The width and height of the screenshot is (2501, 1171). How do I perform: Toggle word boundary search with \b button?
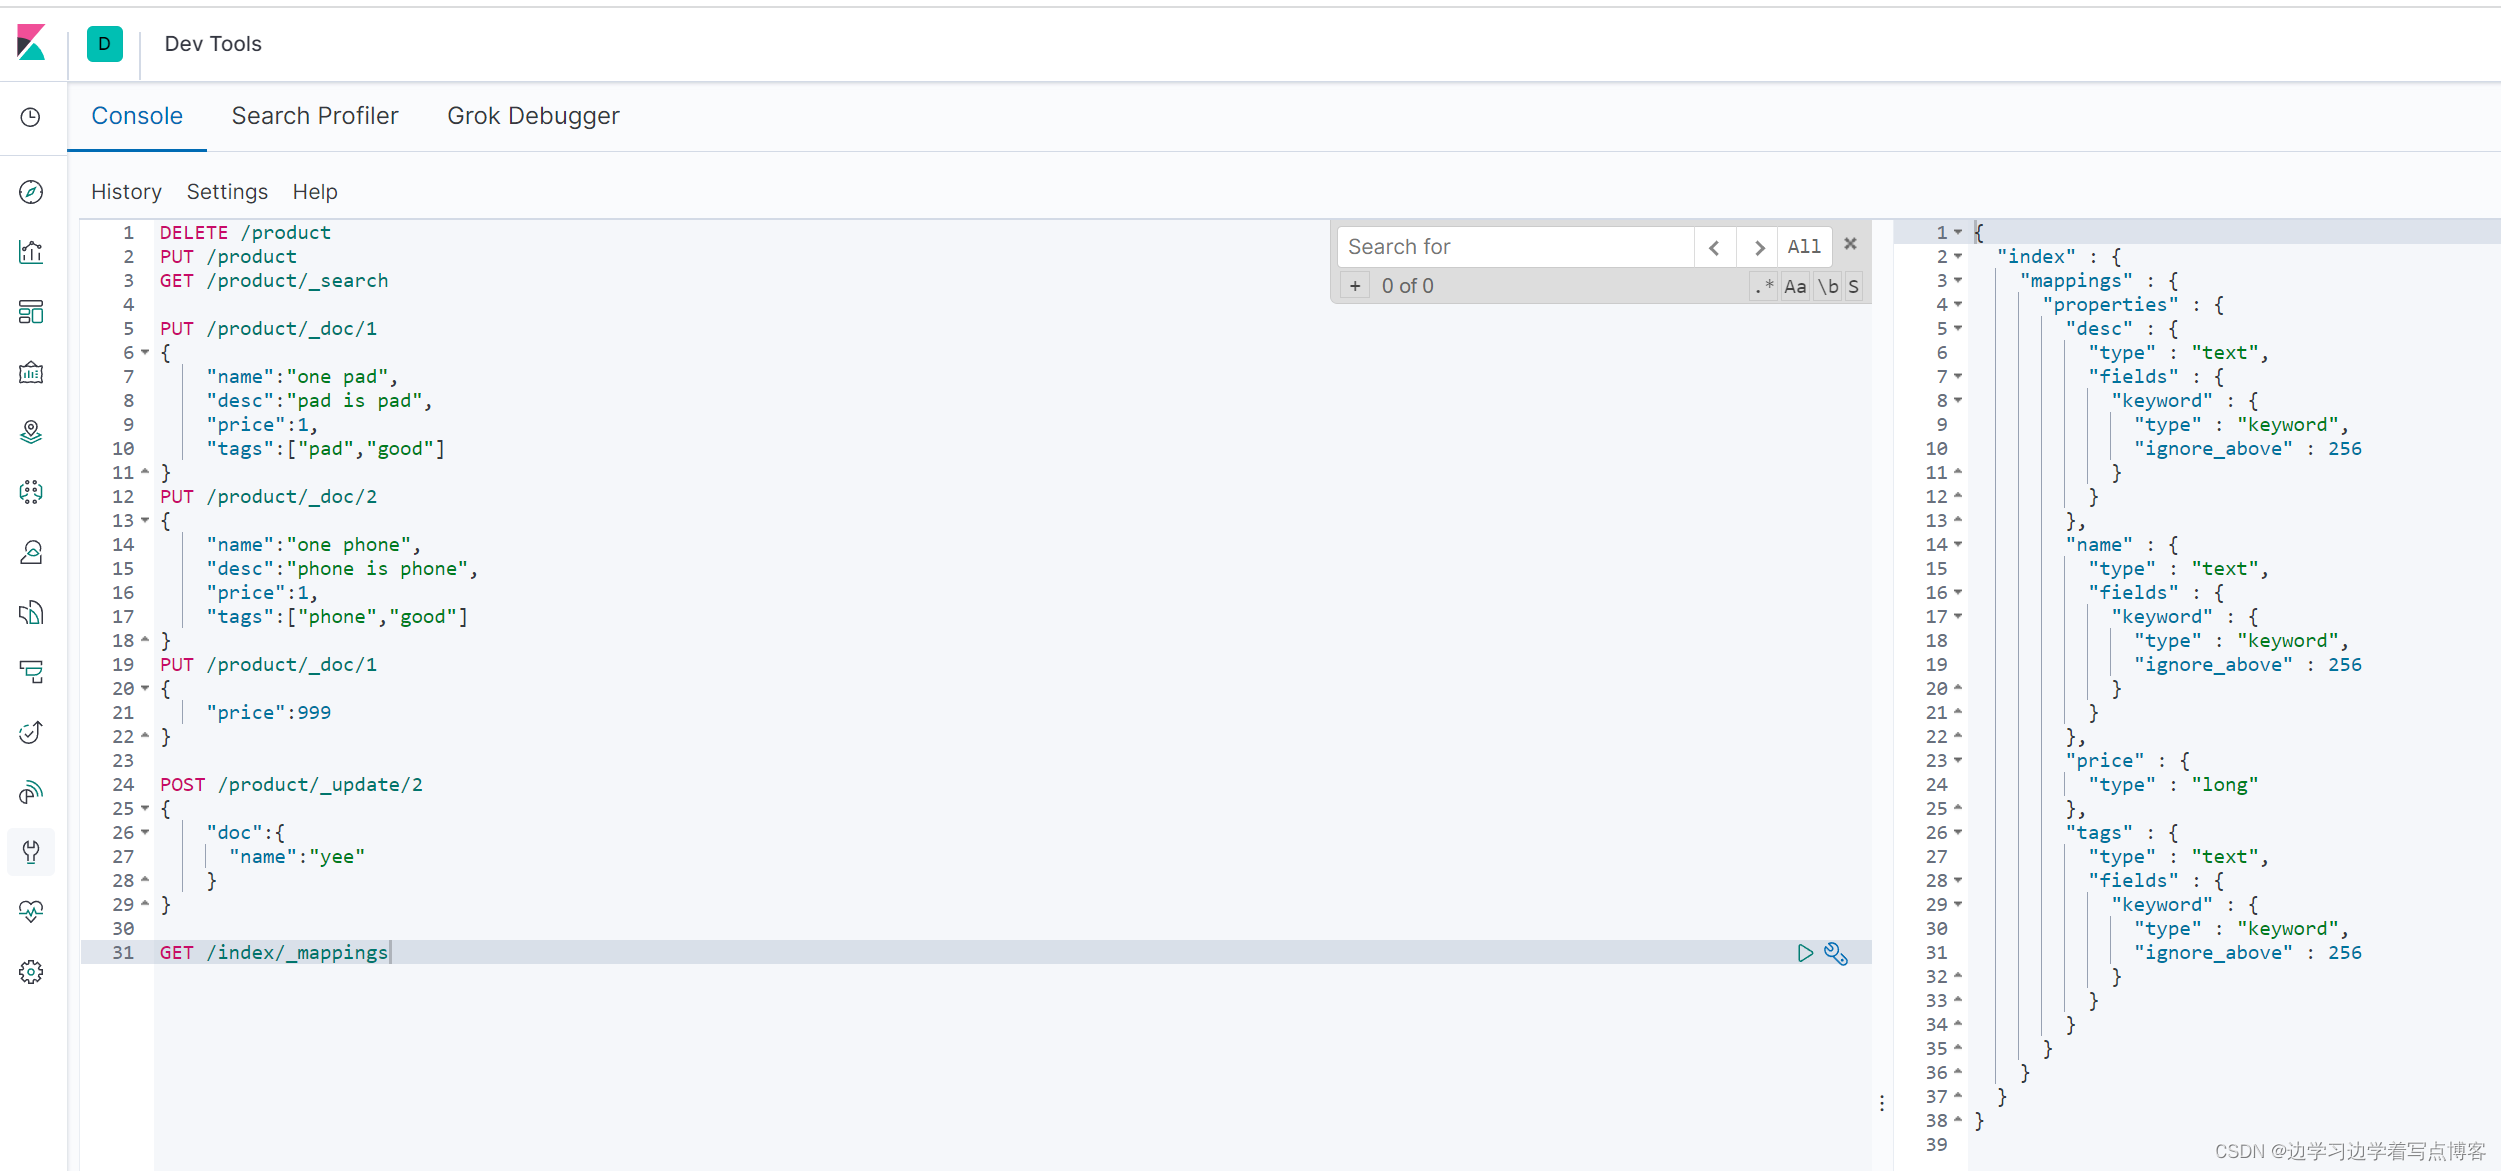tap(1826, 287)
